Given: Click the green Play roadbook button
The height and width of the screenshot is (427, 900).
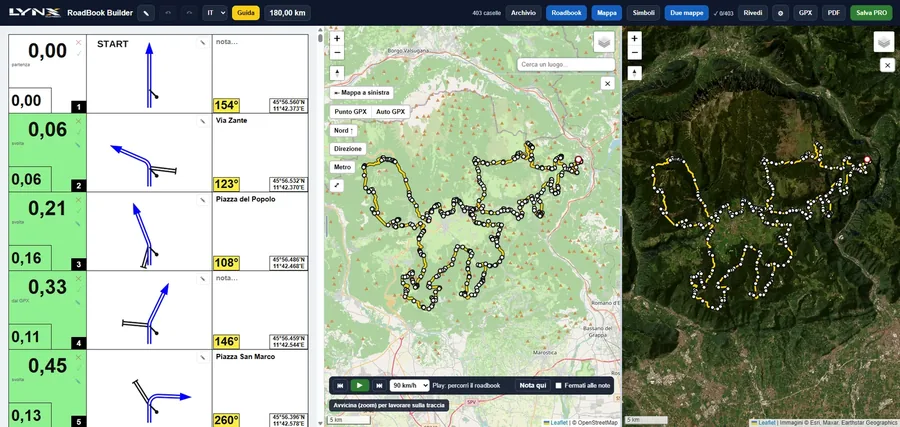Looking at the screenshot, I should (359, 385).
